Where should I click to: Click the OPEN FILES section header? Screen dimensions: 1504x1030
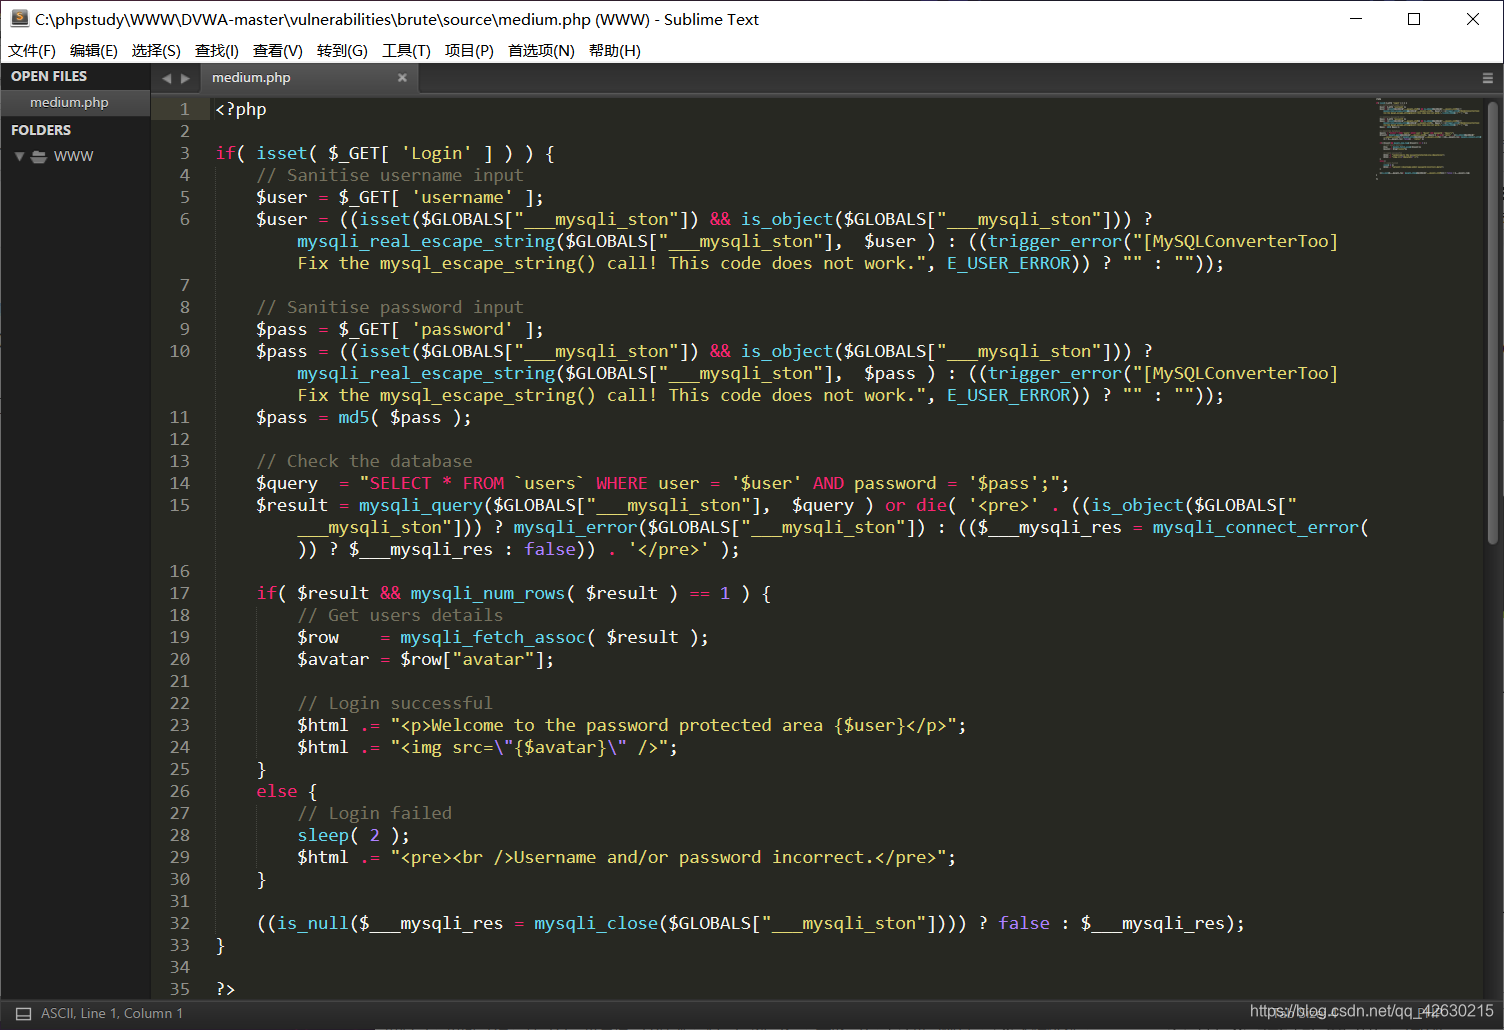(x=49, y=76)
